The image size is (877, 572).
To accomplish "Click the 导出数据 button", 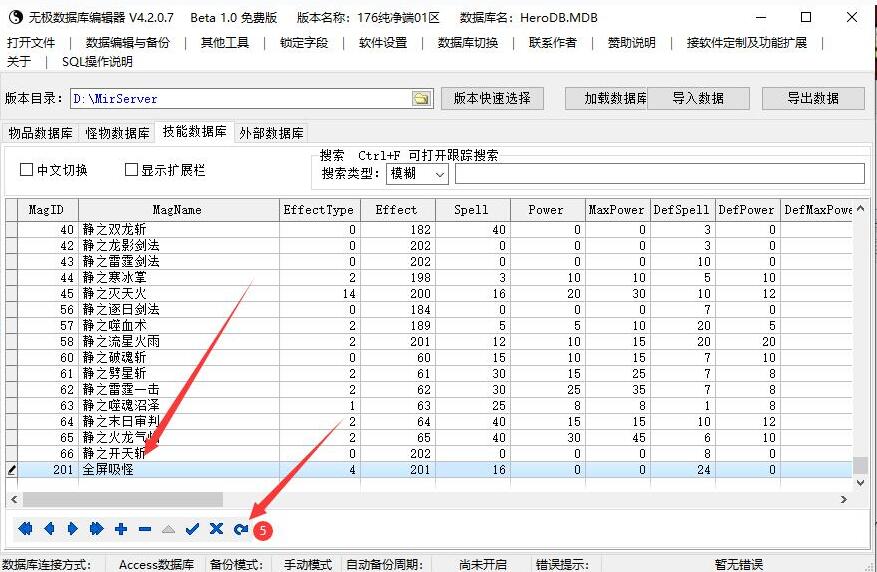I will pyautogui.click(x=813, y=98).
